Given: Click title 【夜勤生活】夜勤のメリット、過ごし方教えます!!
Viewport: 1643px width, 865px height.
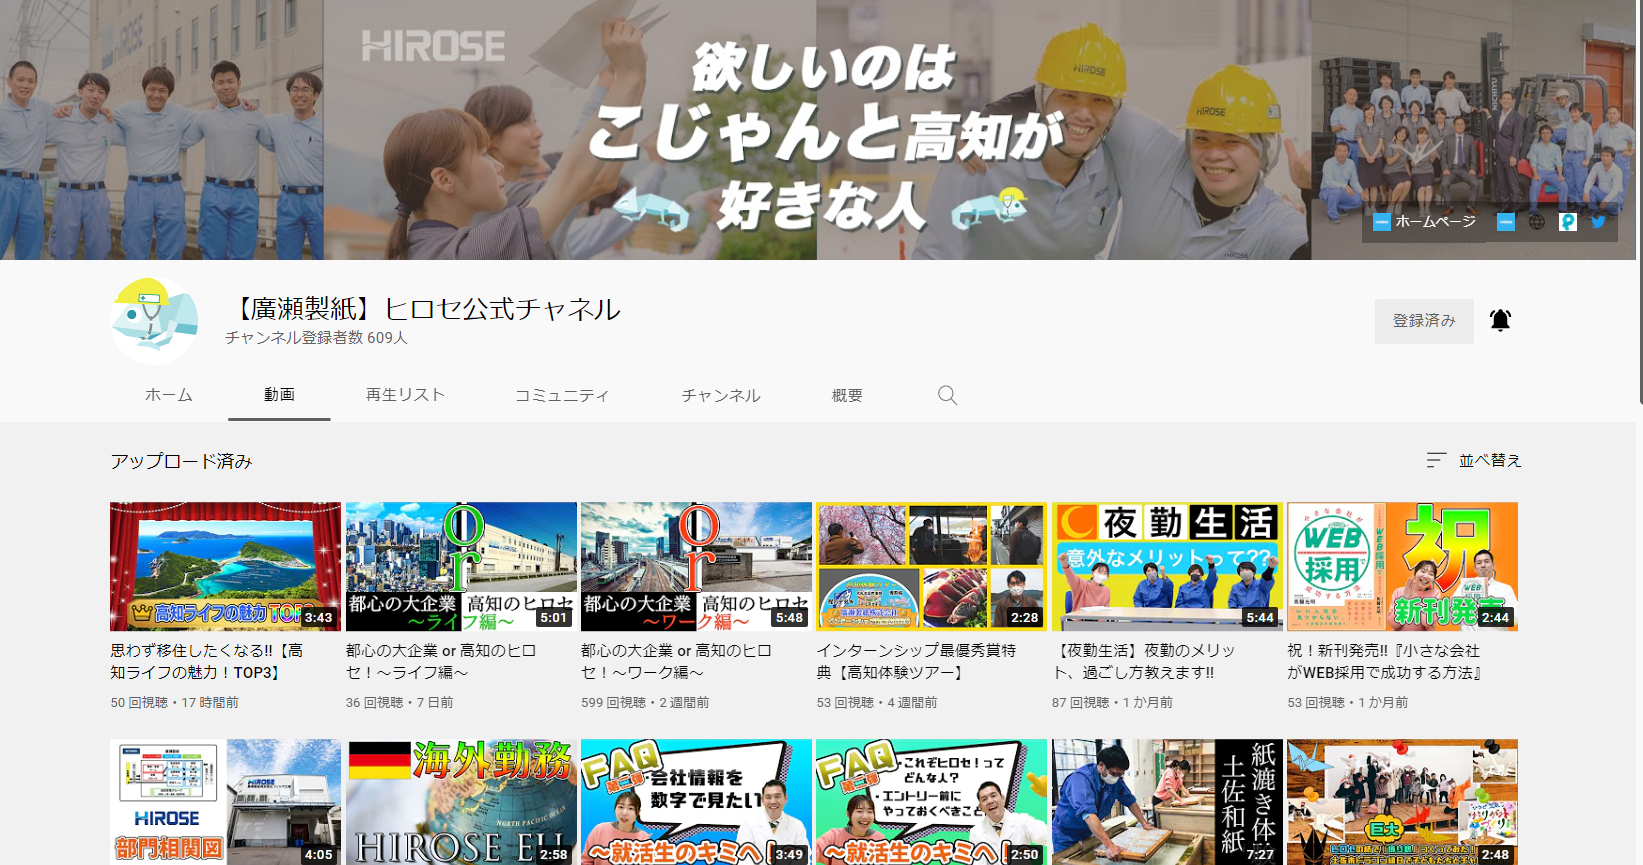Looking at the screenshot, I should 1144,661.
